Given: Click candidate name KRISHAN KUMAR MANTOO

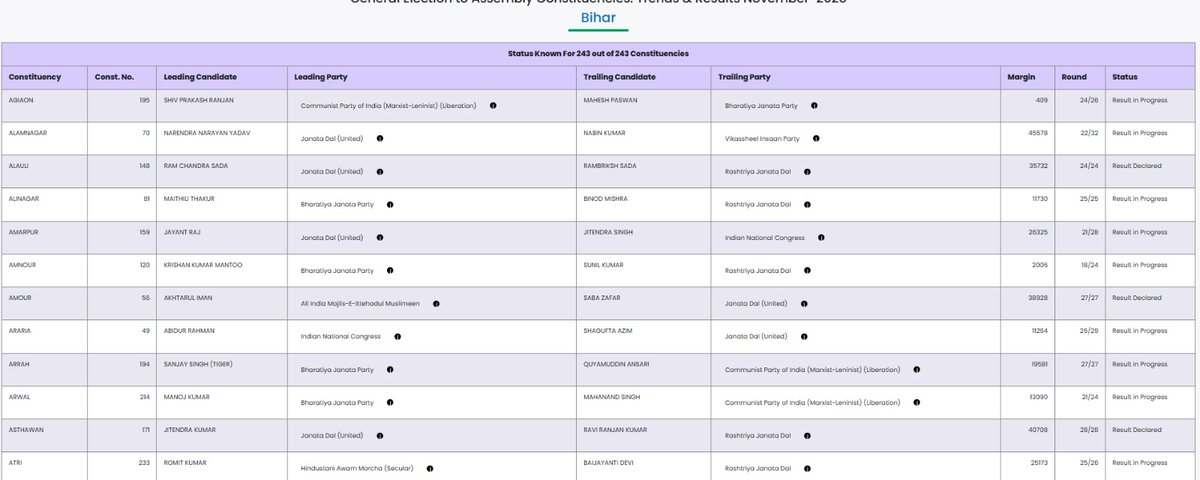Looking at the screenshot, I should [203, 265].
